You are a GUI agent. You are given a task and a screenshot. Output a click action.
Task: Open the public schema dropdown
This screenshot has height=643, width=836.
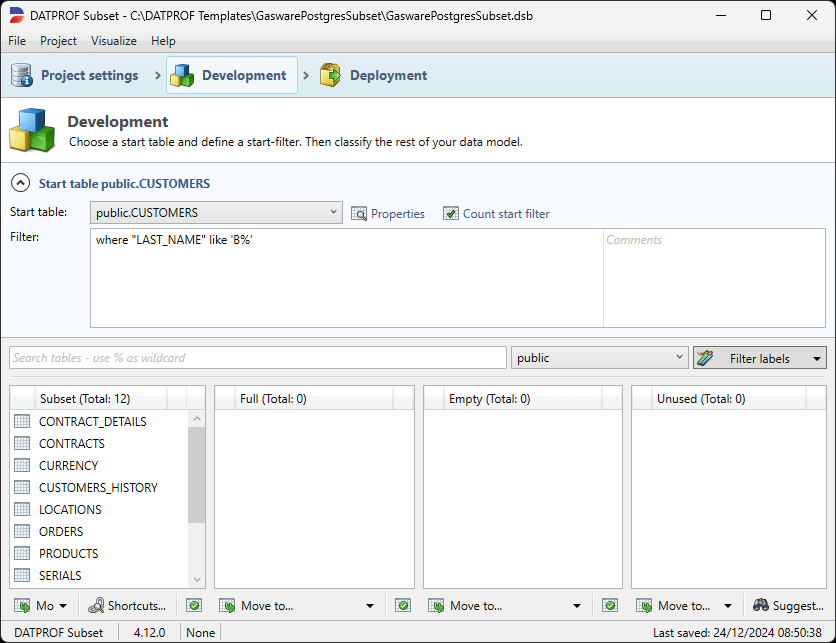(x=676, y=357)
